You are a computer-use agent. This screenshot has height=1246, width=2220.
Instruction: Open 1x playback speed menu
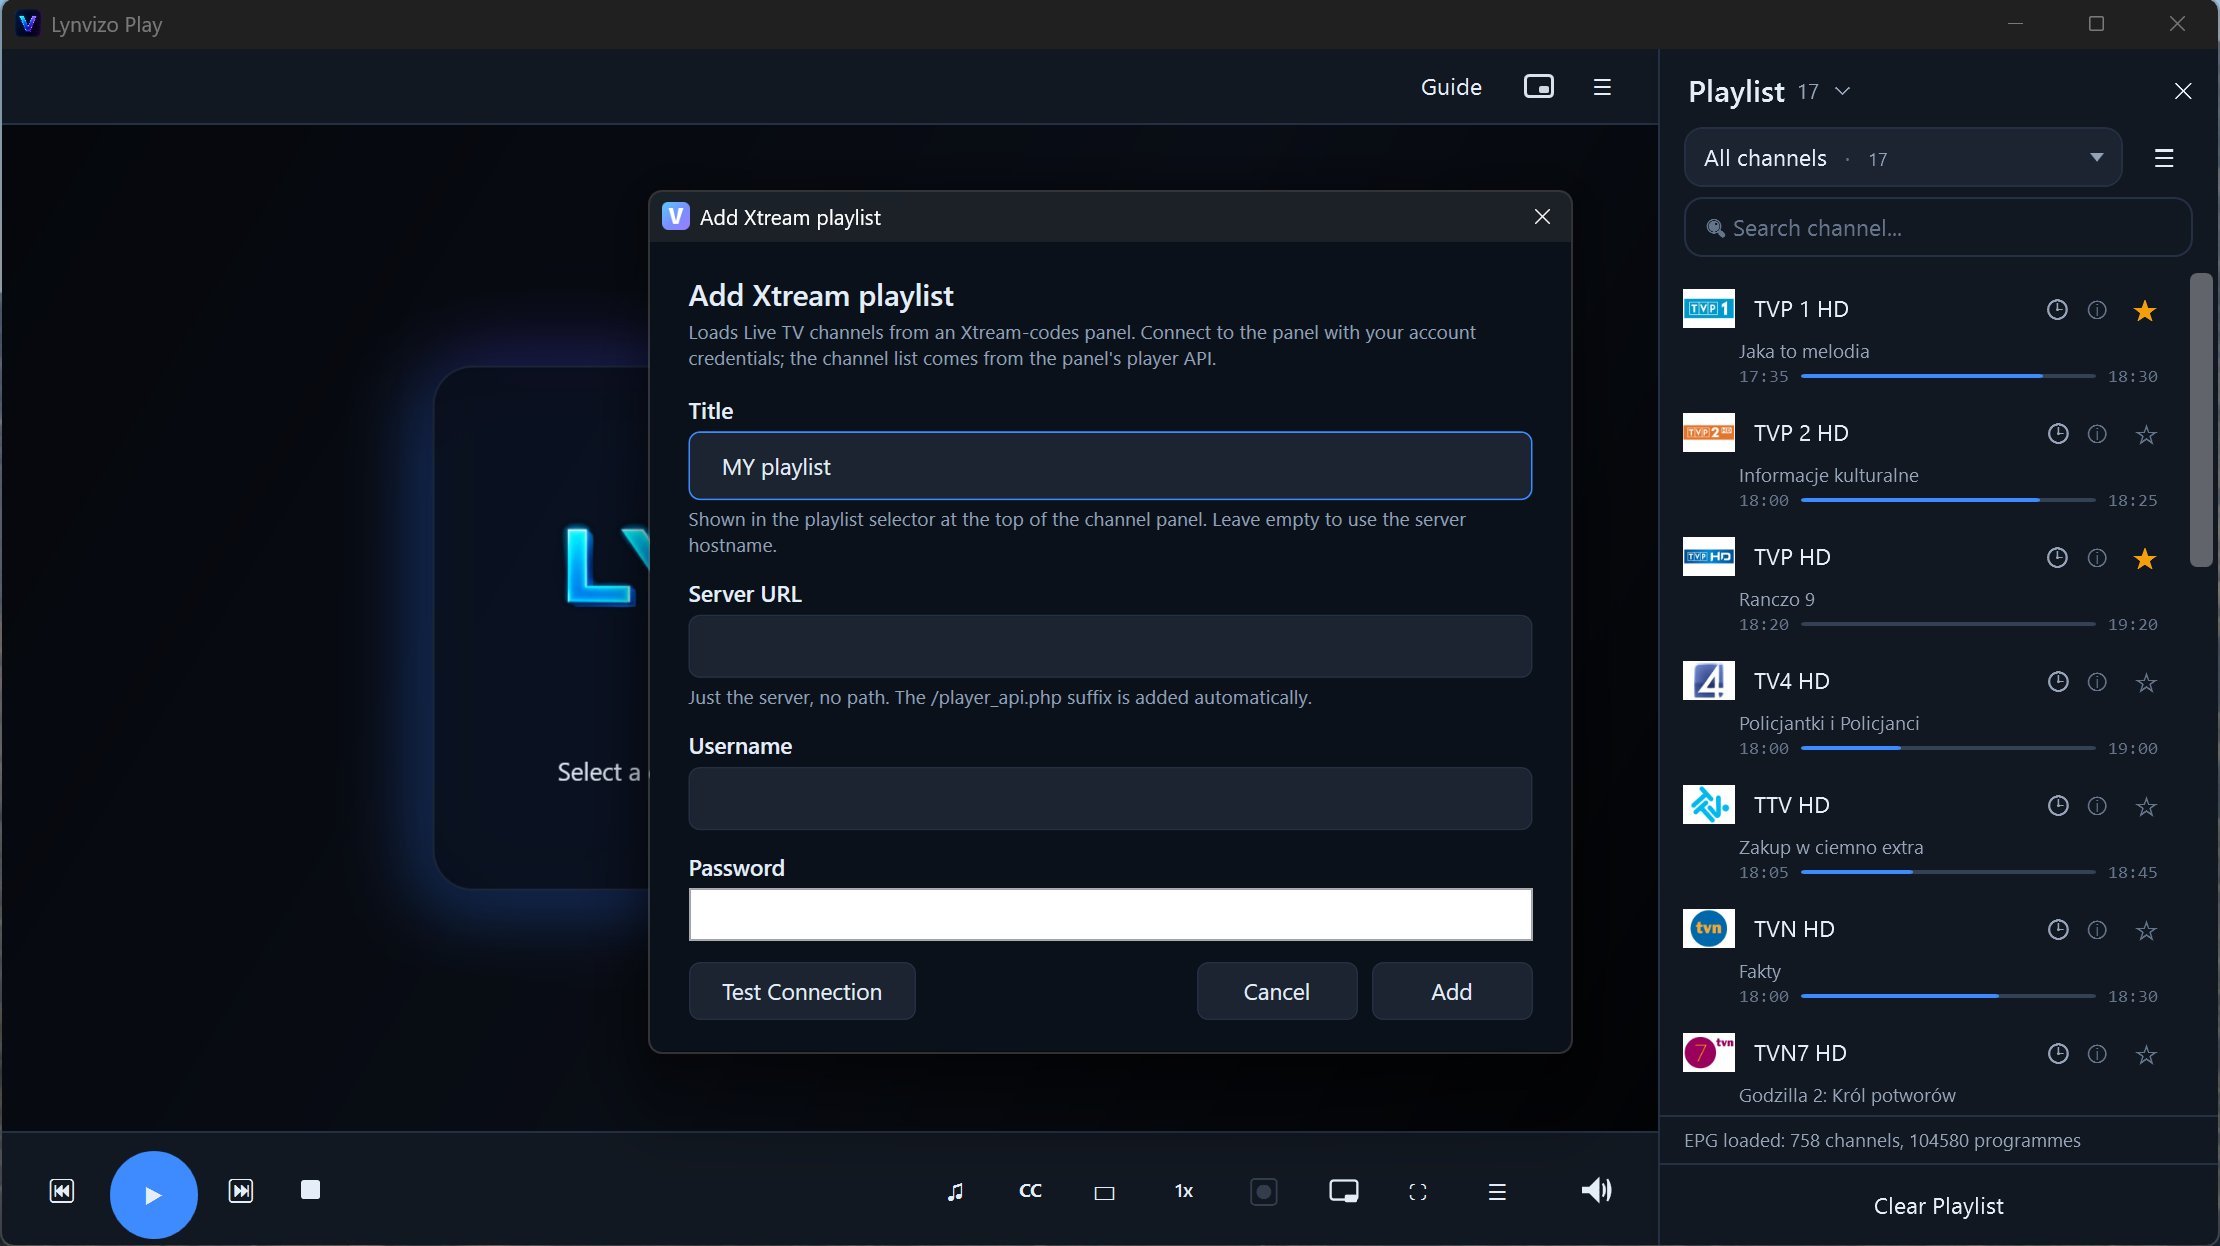coord(1184,1191)
